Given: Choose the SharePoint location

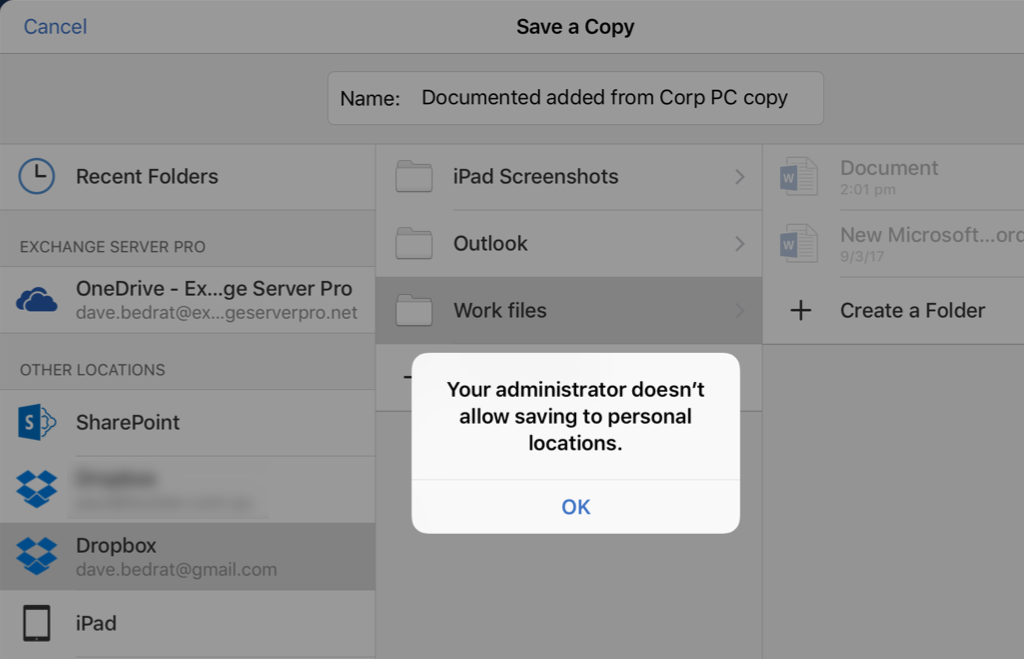Looking at the screenshot, I should pyautogui.click(x=128, y=423).
